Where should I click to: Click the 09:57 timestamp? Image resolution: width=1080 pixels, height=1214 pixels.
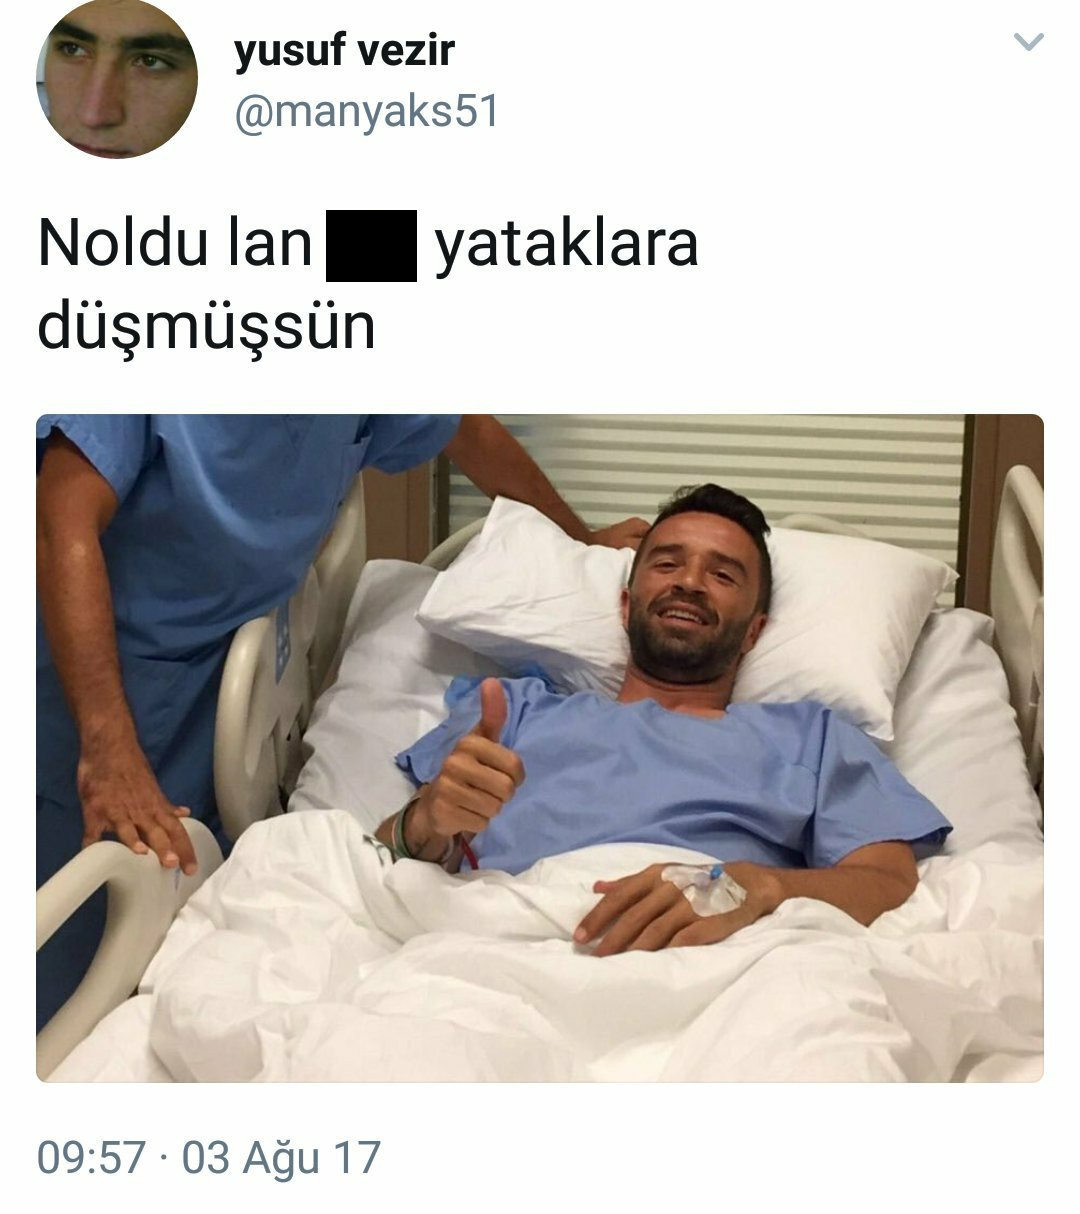point(91,1157)
